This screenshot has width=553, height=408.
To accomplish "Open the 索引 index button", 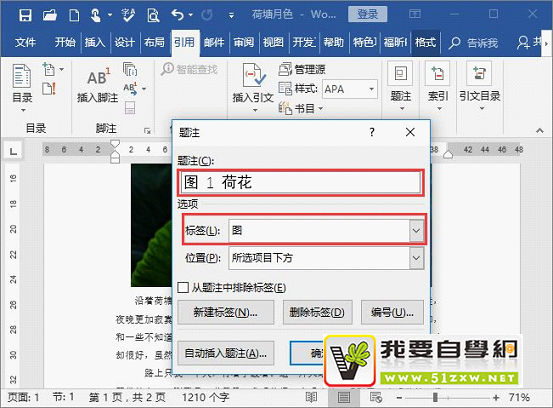I will coord(438,86).
